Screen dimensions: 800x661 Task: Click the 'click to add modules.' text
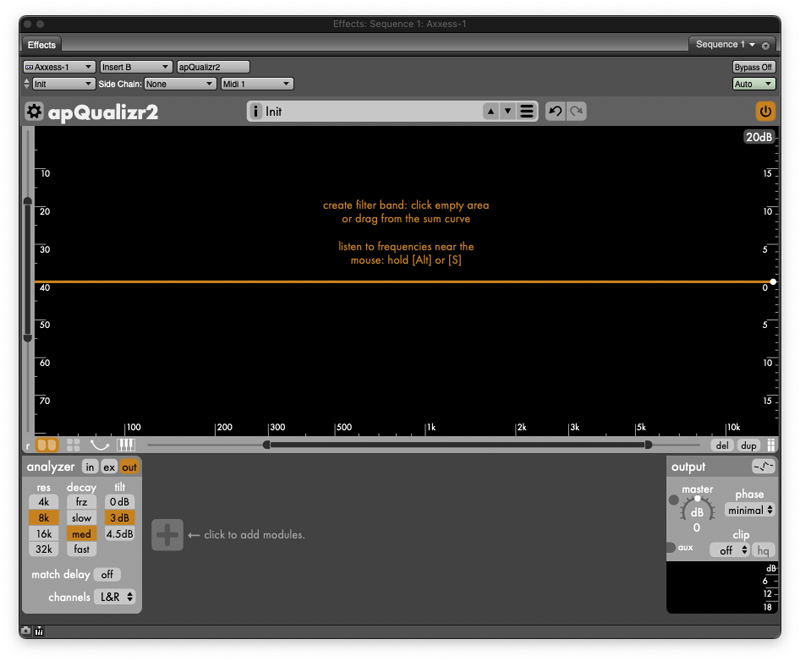(x=254, y=535)
